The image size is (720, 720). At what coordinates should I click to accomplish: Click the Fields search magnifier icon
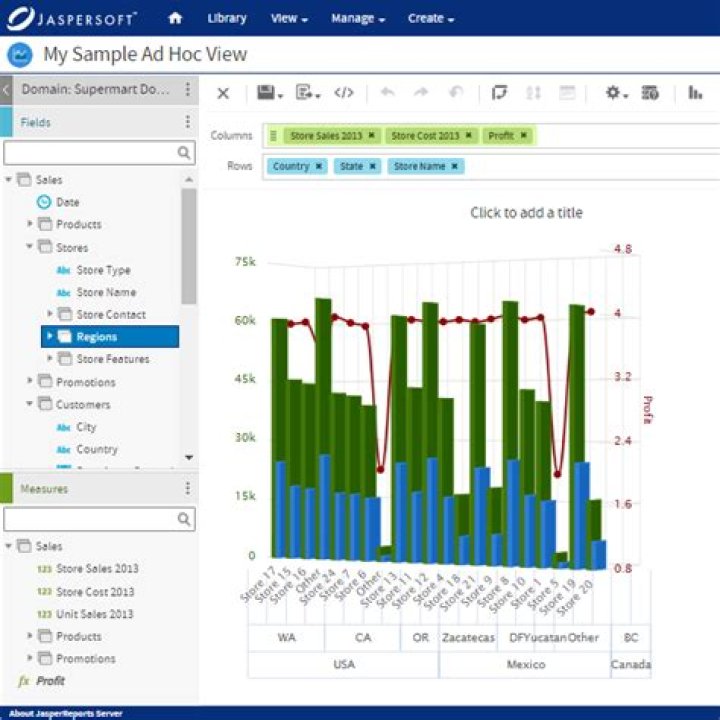pyautogui.click(x=184, y=152)
